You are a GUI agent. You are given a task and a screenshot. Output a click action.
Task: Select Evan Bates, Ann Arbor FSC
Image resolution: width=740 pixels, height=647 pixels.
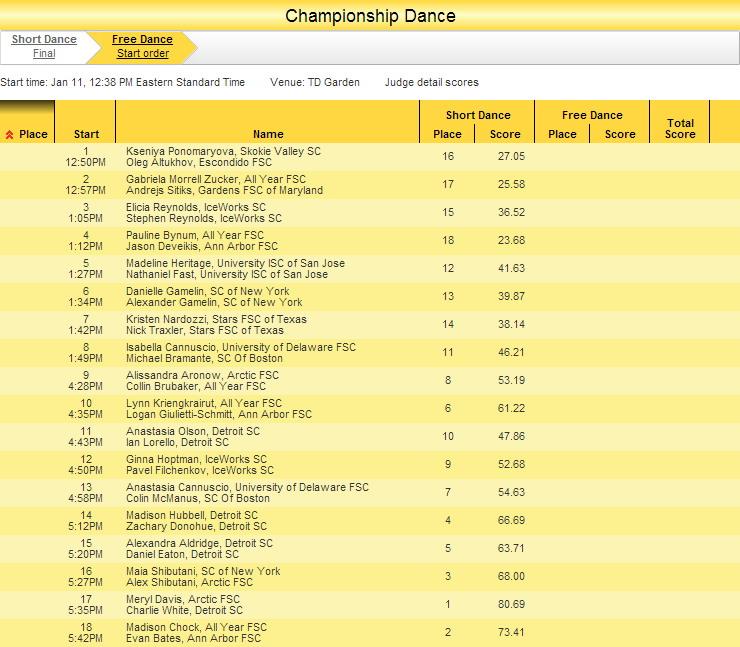193,638
